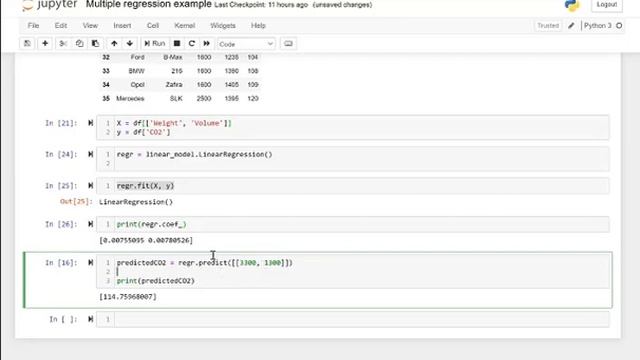Screen dimensions: 640x360
Task: Click the print(predictedCO2) code line
Action: (156, 281)
